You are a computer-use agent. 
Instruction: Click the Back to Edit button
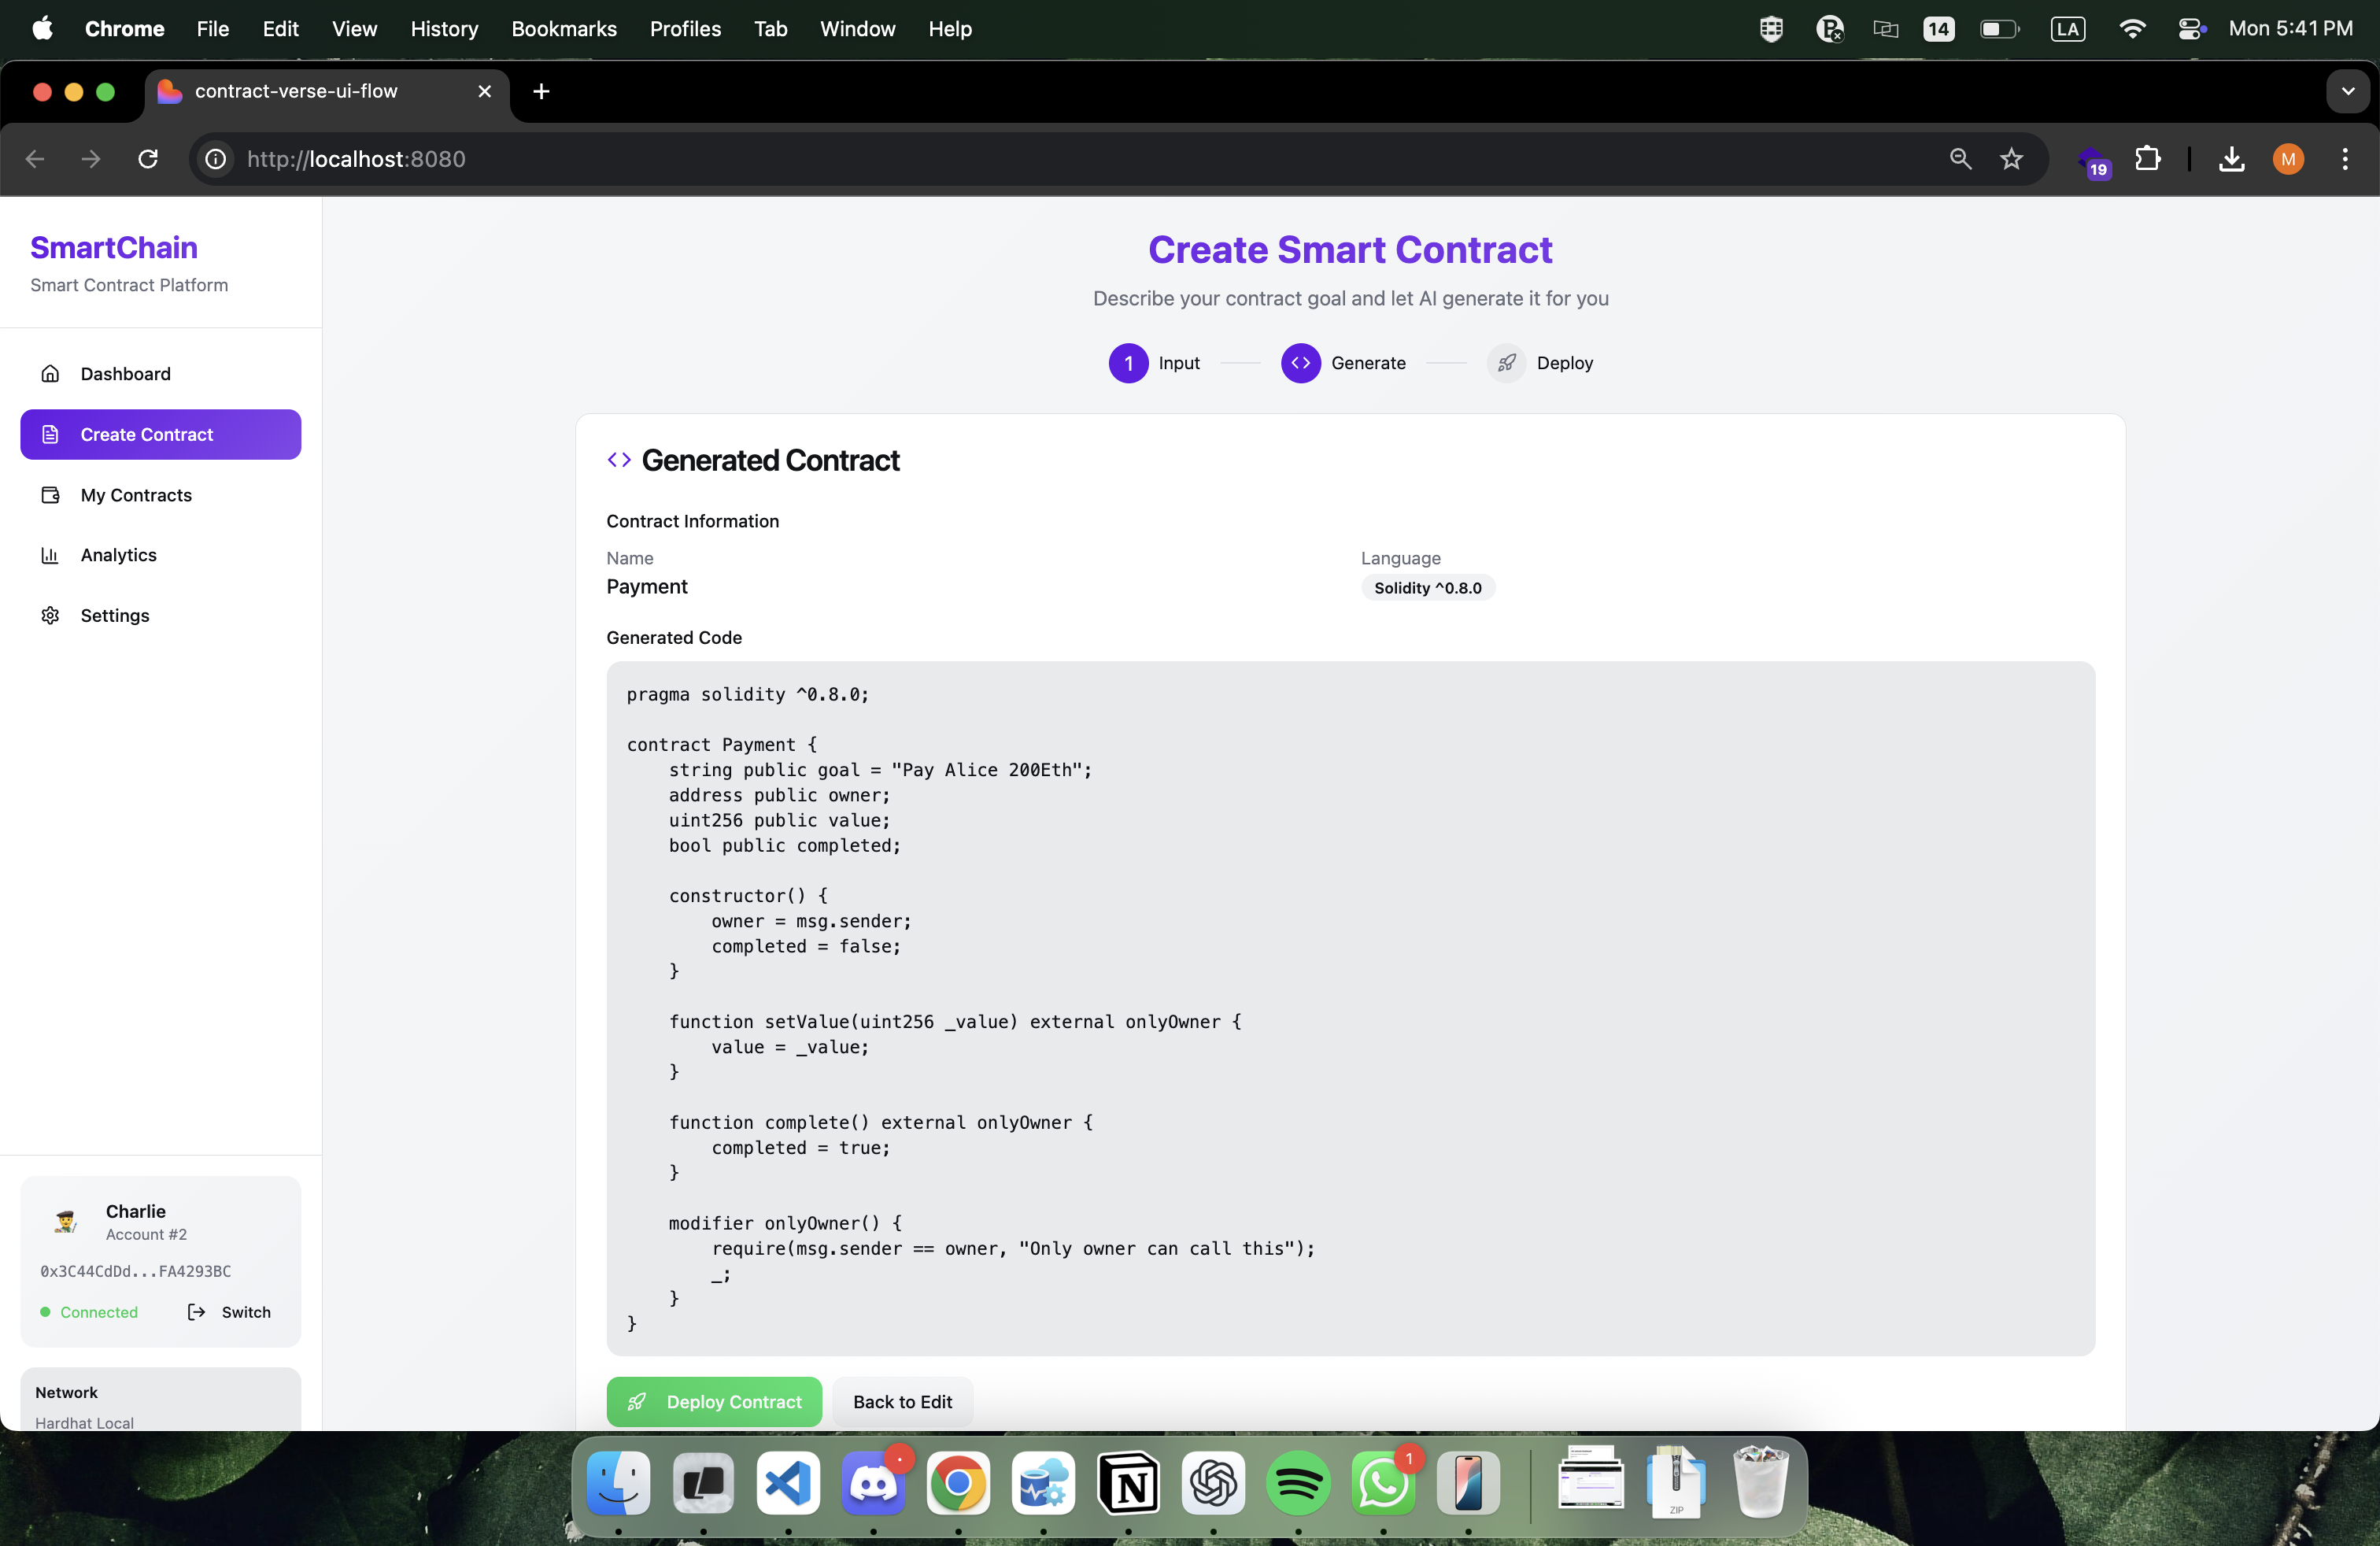tap(902, 1401)
